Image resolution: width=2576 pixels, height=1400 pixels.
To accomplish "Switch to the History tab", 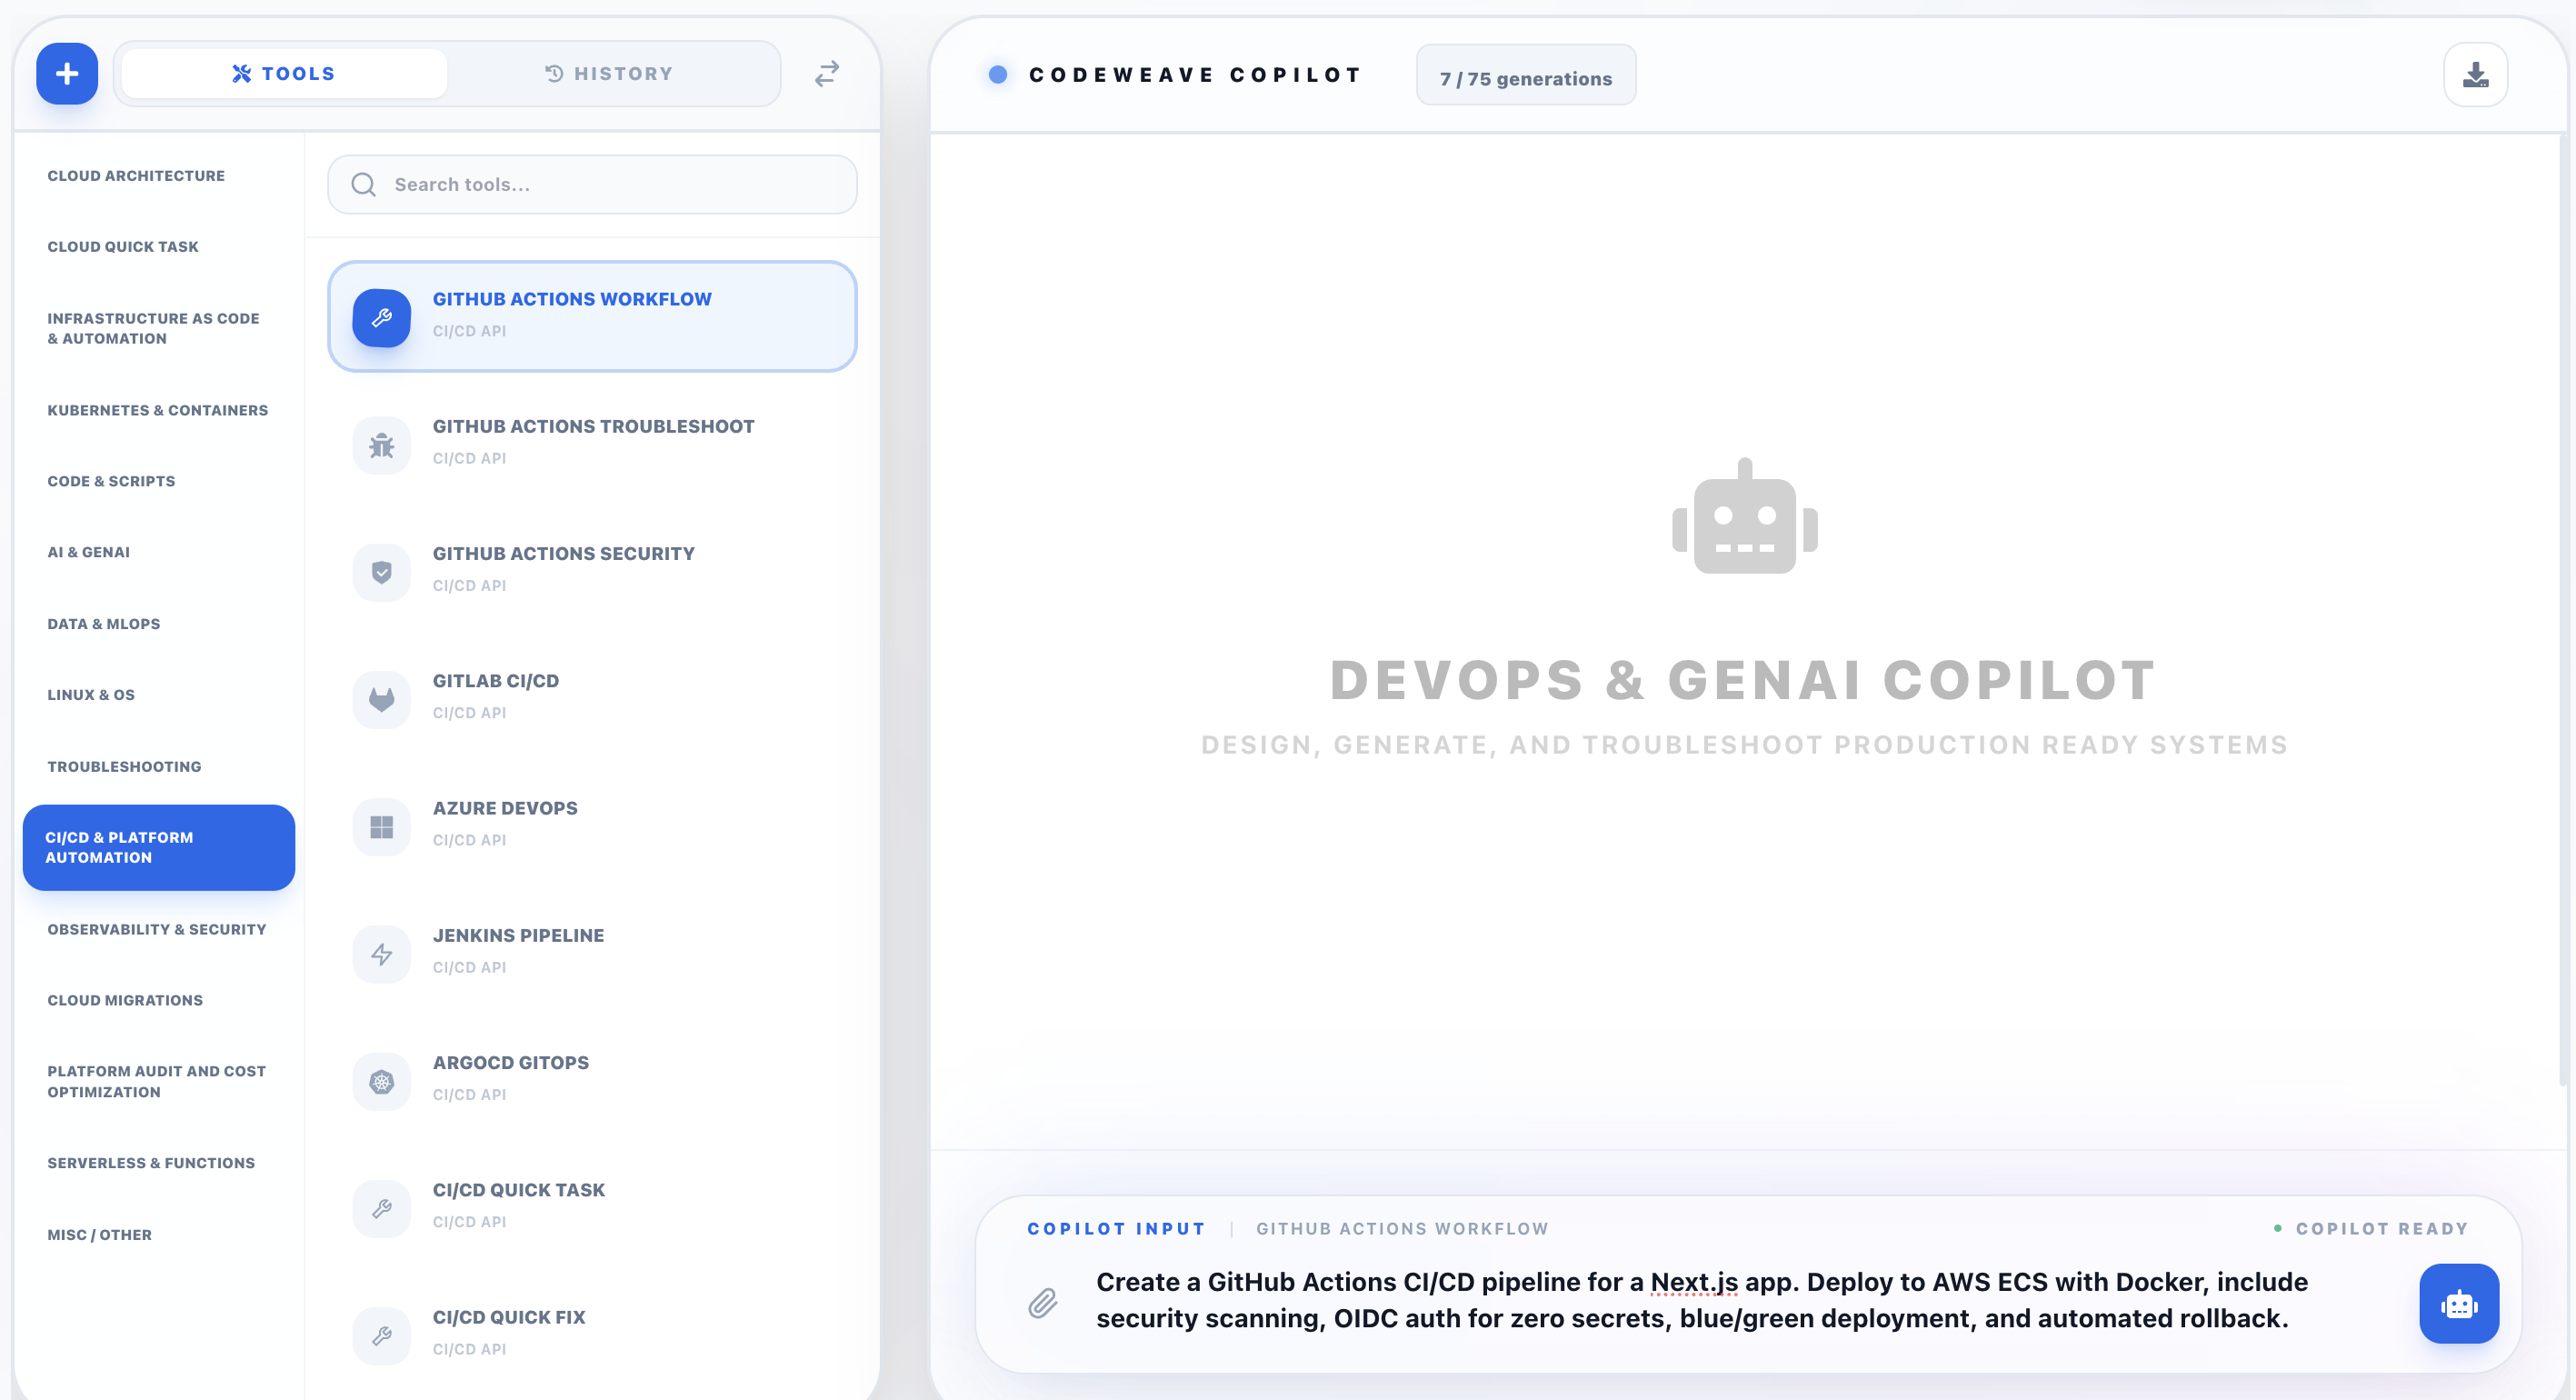I will [x=612, y=72].
